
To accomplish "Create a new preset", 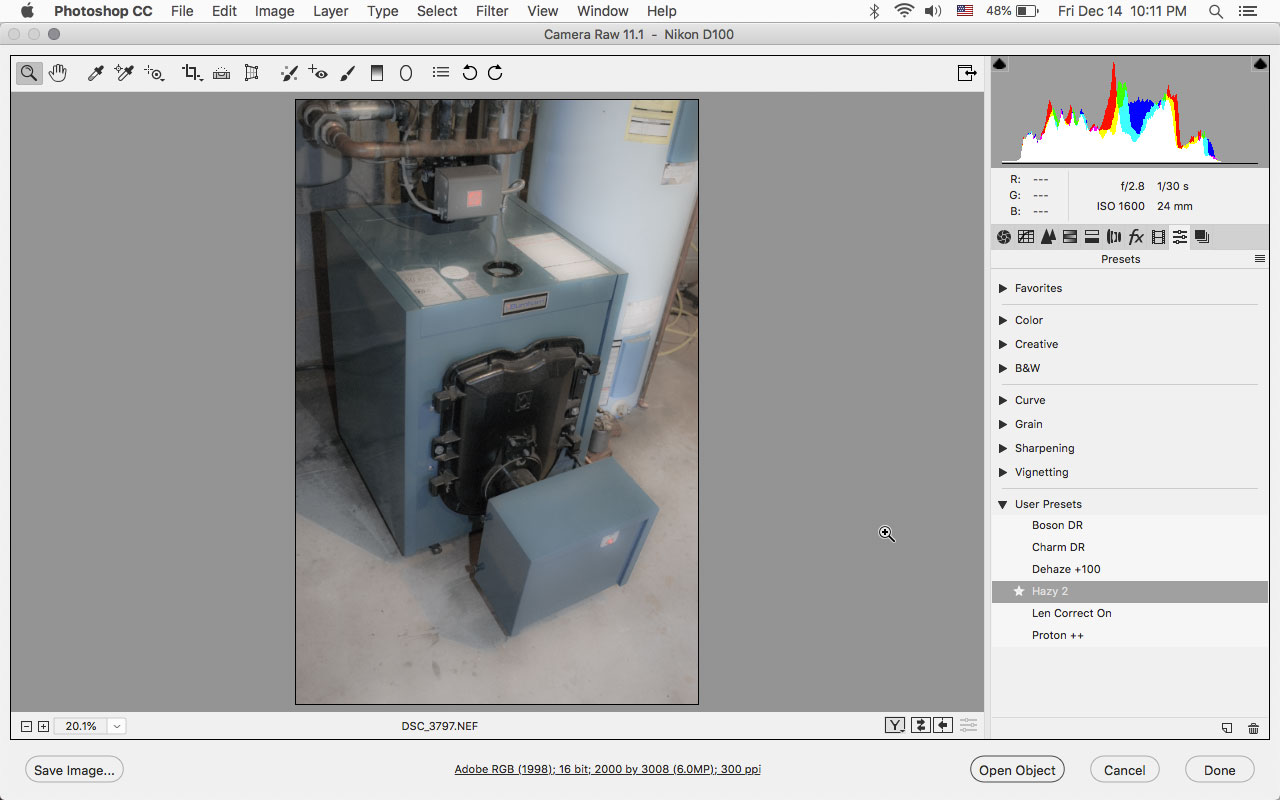I will 1227,729.
